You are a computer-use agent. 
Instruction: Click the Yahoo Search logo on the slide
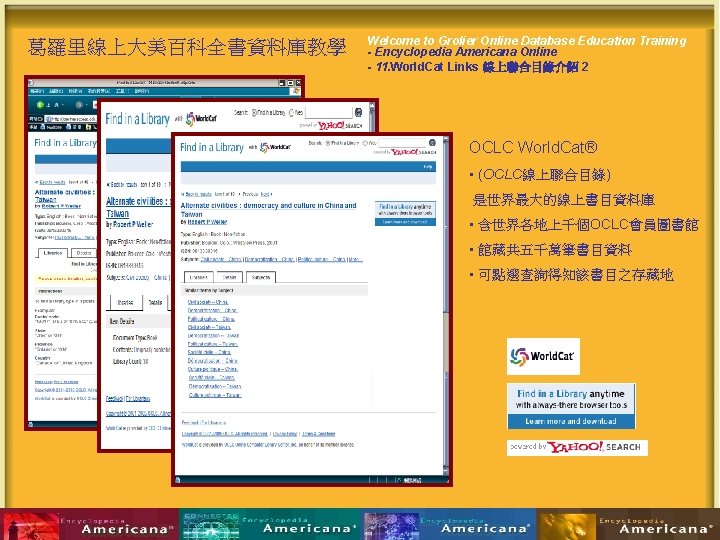tap(577, 447)
